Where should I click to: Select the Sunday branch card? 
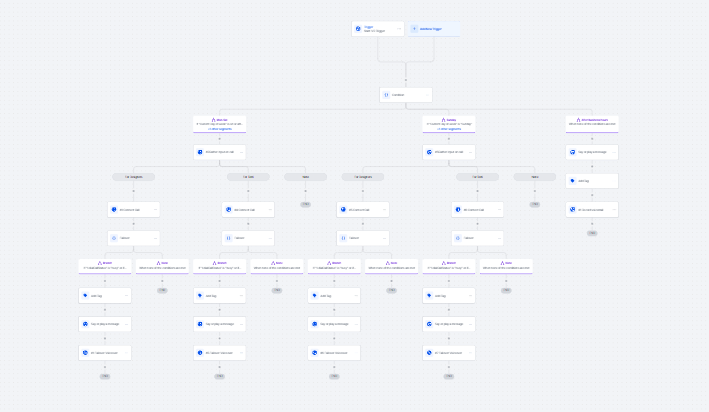[x=449, y=124]
